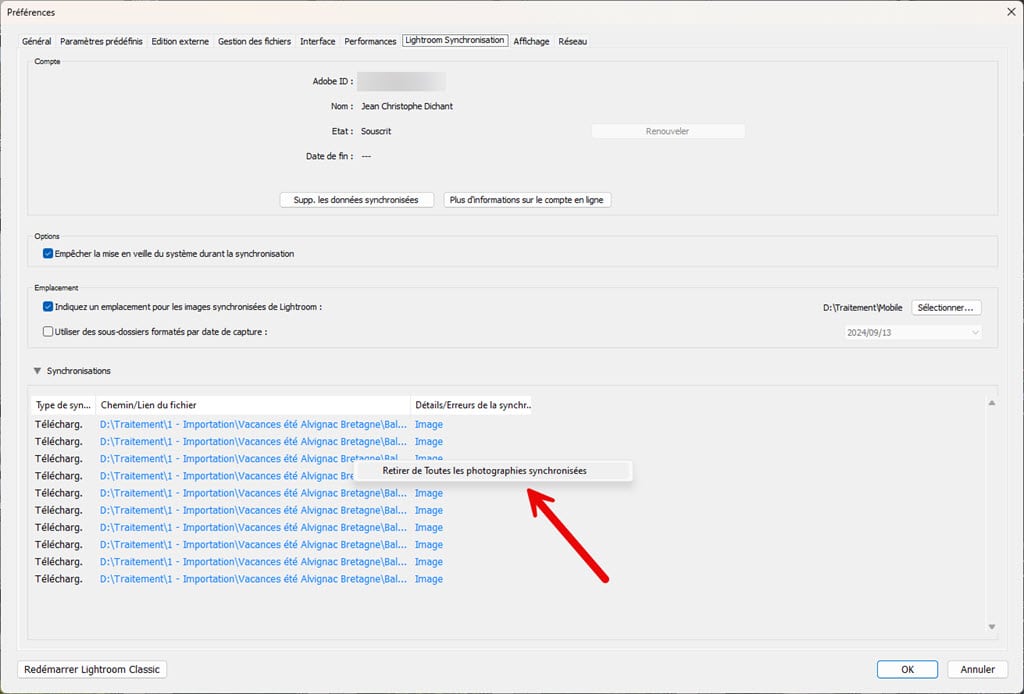The width and height of the screenshot is (1024, 694).
Task: Go to the Interface tab
Action: pos(317,41)
